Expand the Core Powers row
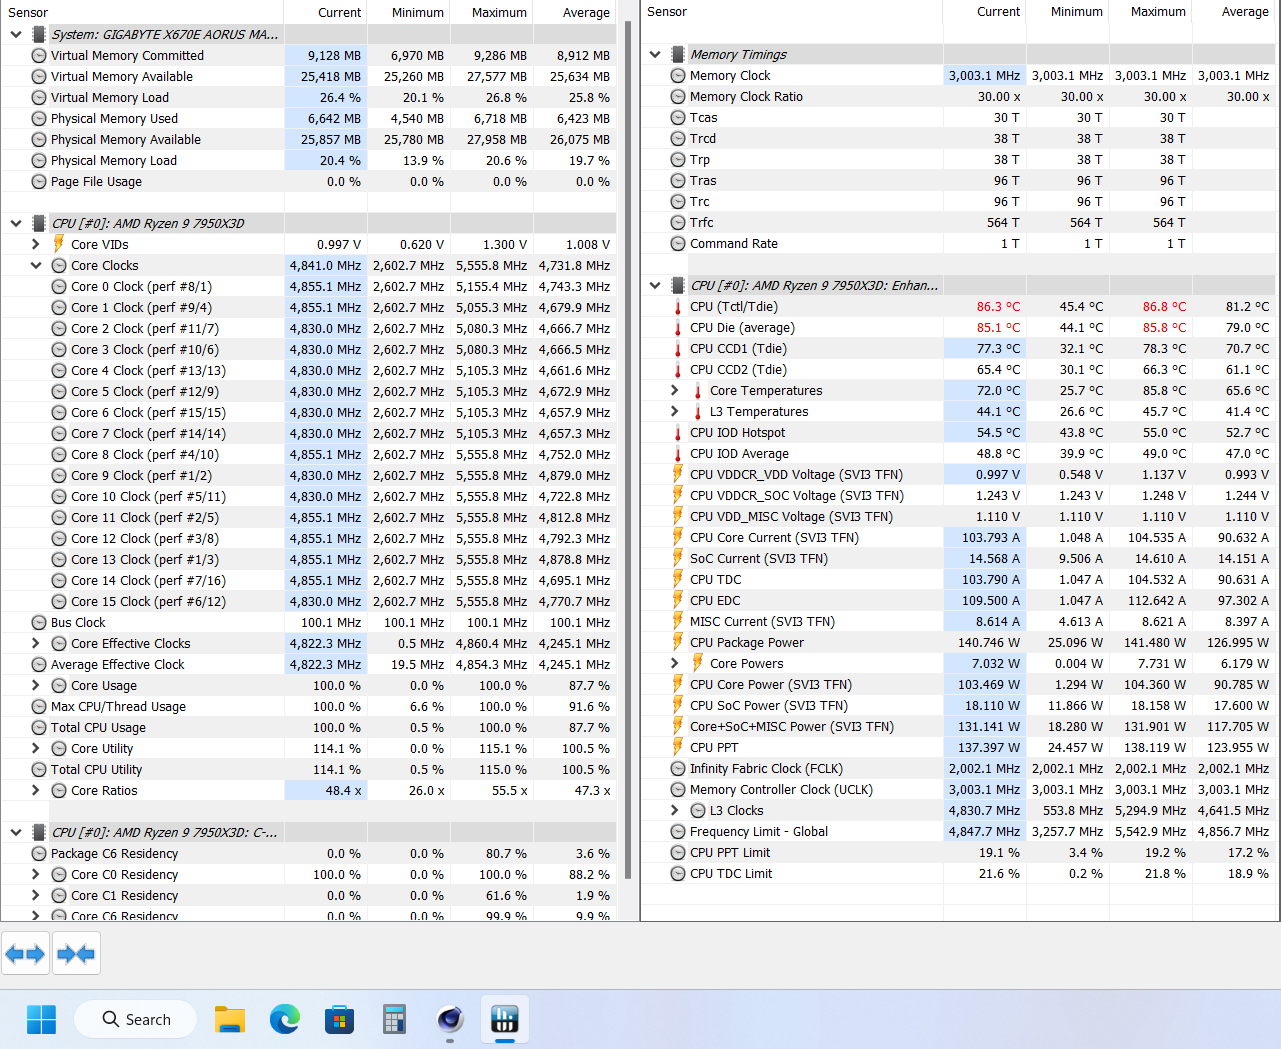 point(675,664)
